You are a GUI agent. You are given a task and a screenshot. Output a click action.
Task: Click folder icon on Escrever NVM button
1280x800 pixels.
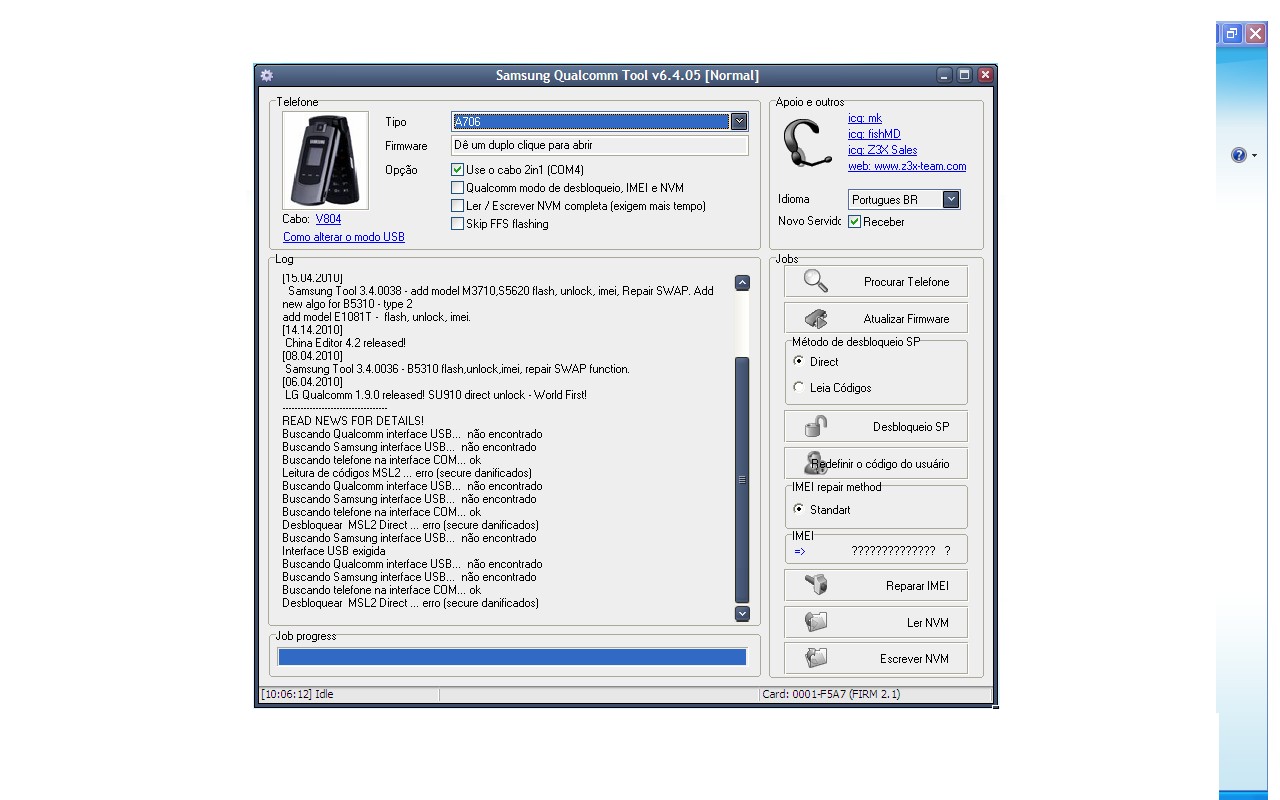click(x=816, y=658)
